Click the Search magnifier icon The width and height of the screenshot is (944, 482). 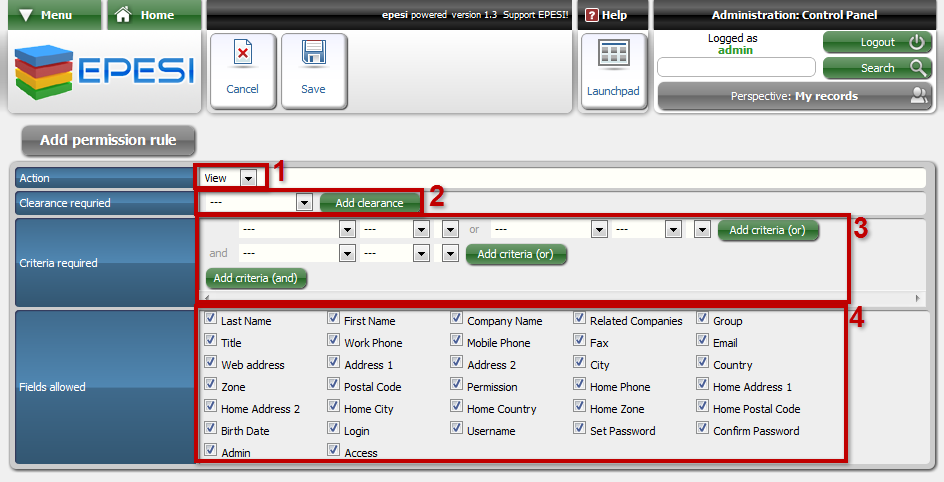tap(918, 68)
